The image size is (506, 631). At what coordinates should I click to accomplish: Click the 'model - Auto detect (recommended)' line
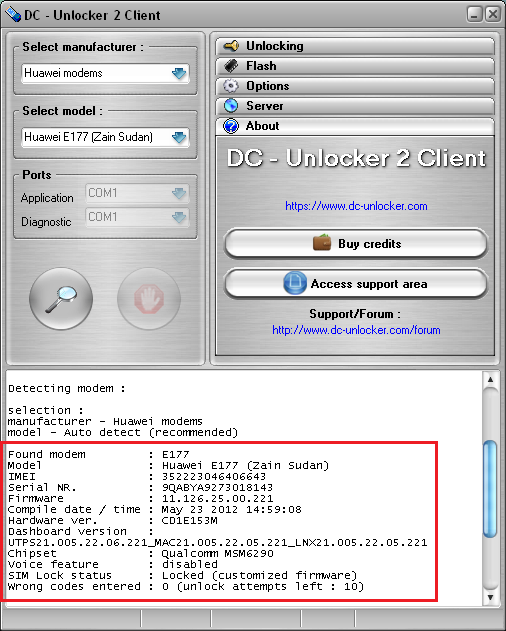123,432
